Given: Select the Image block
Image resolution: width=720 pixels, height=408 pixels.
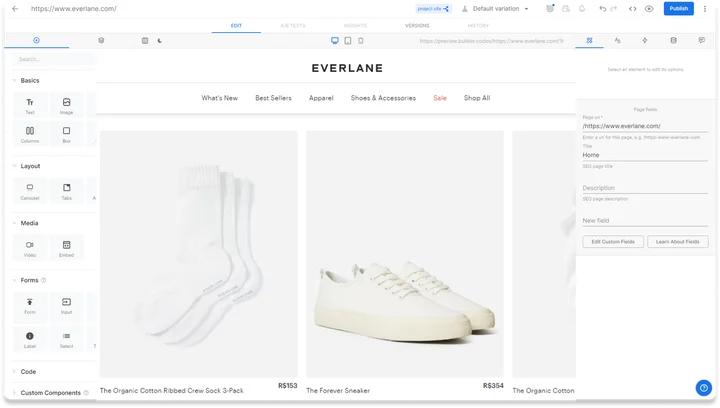Looking at the screenshot, I should [67, 105].
